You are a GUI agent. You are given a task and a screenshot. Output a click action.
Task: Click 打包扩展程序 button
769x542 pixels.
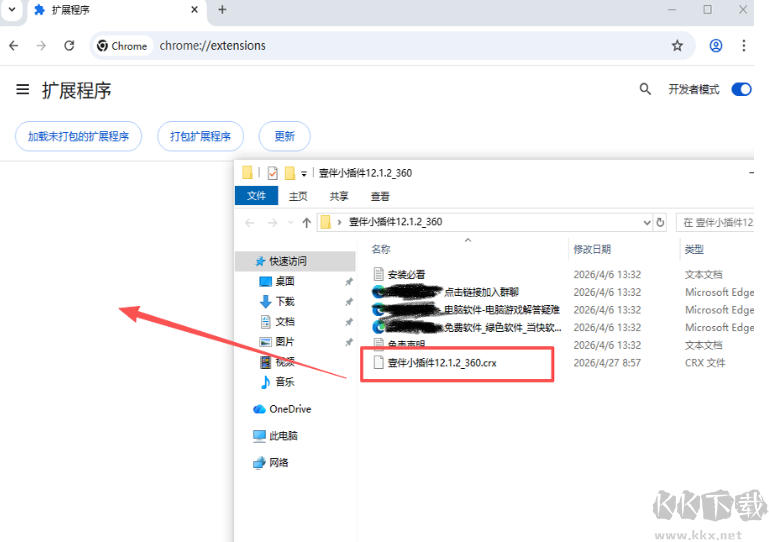[200, 136]
